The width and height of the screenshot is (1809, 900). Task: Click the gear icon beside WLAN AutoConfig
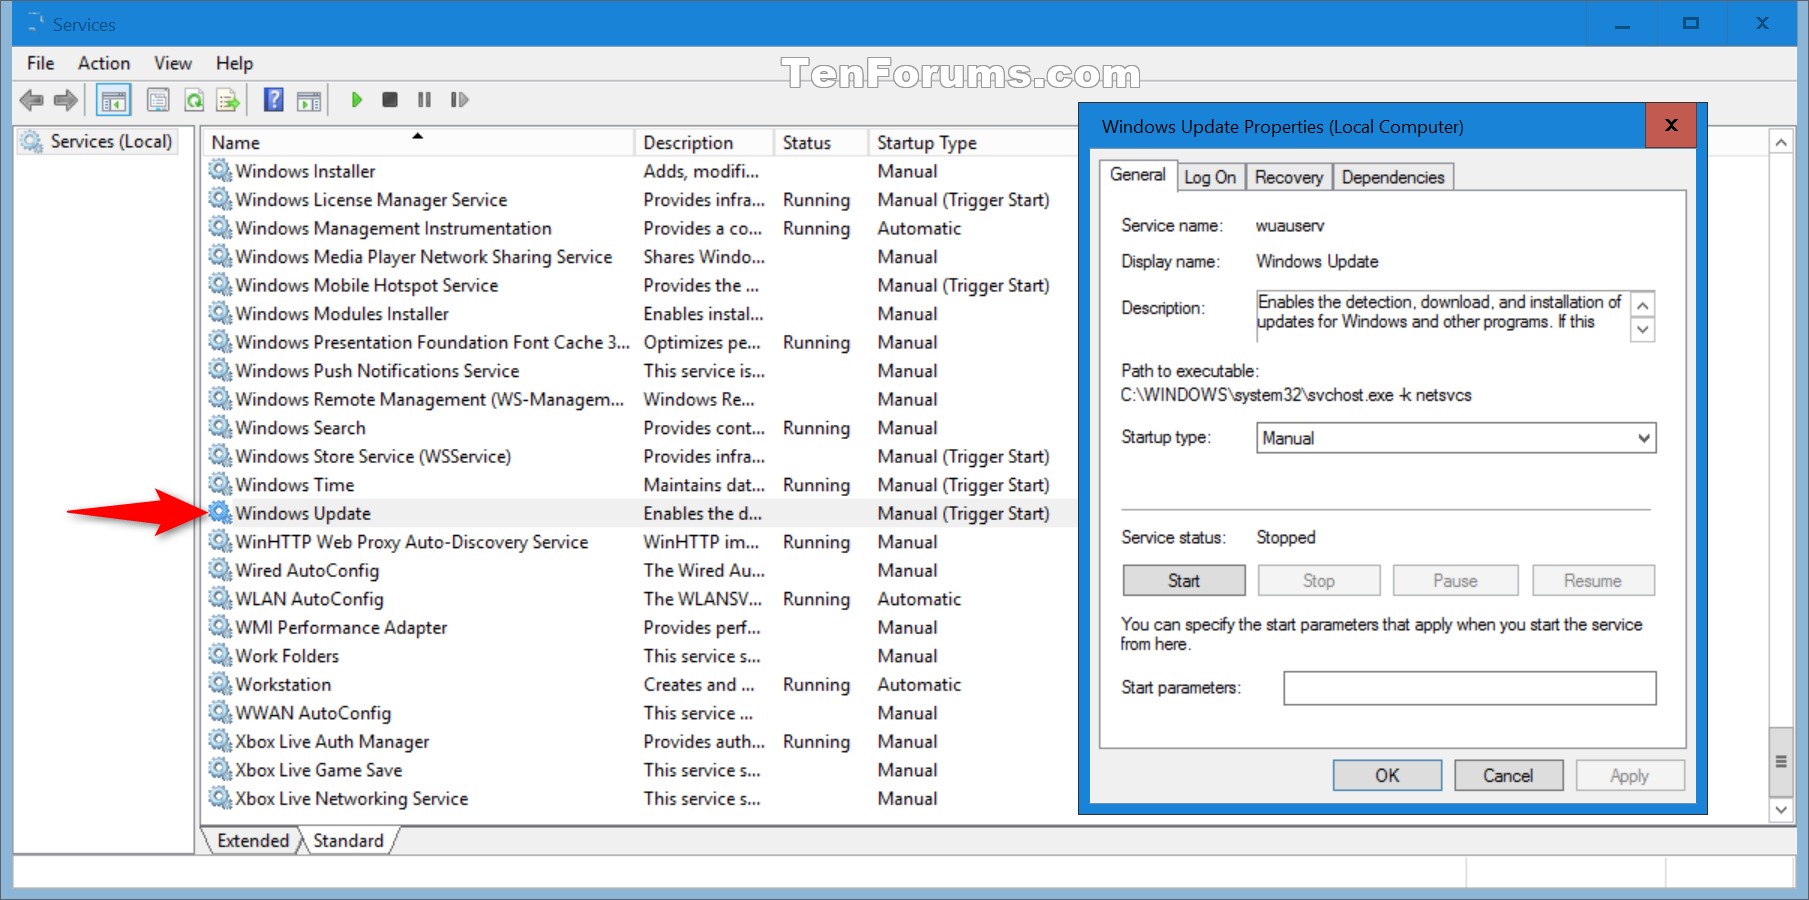coord(220,599)
